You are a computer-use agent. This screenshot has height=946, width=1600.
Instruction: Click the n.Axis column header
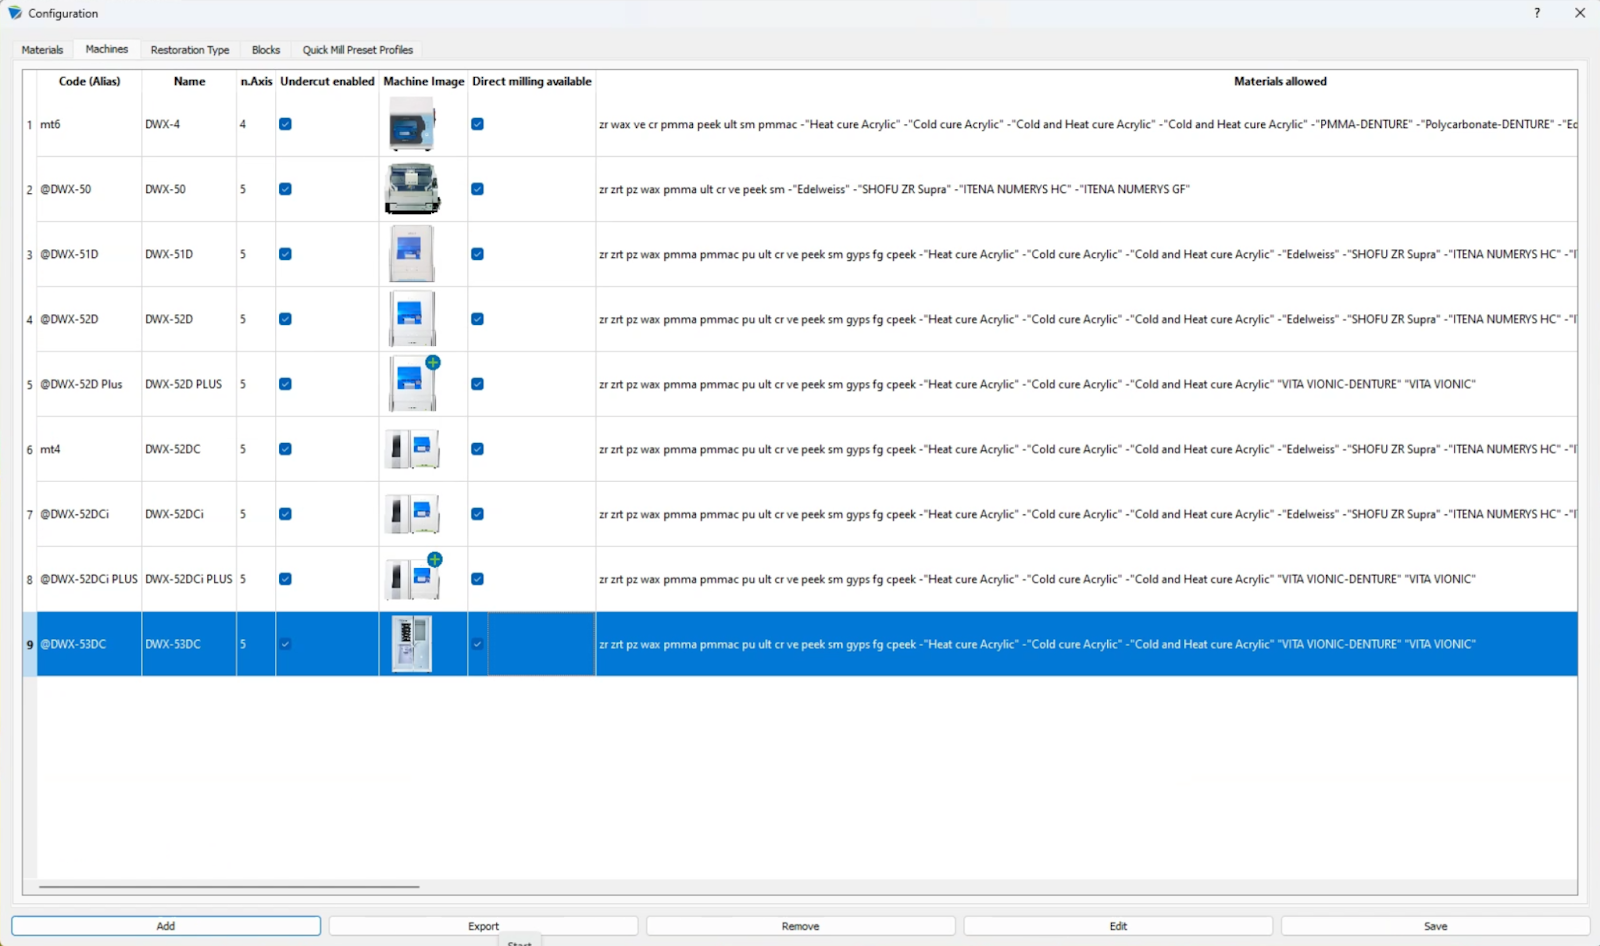(256, 81)
